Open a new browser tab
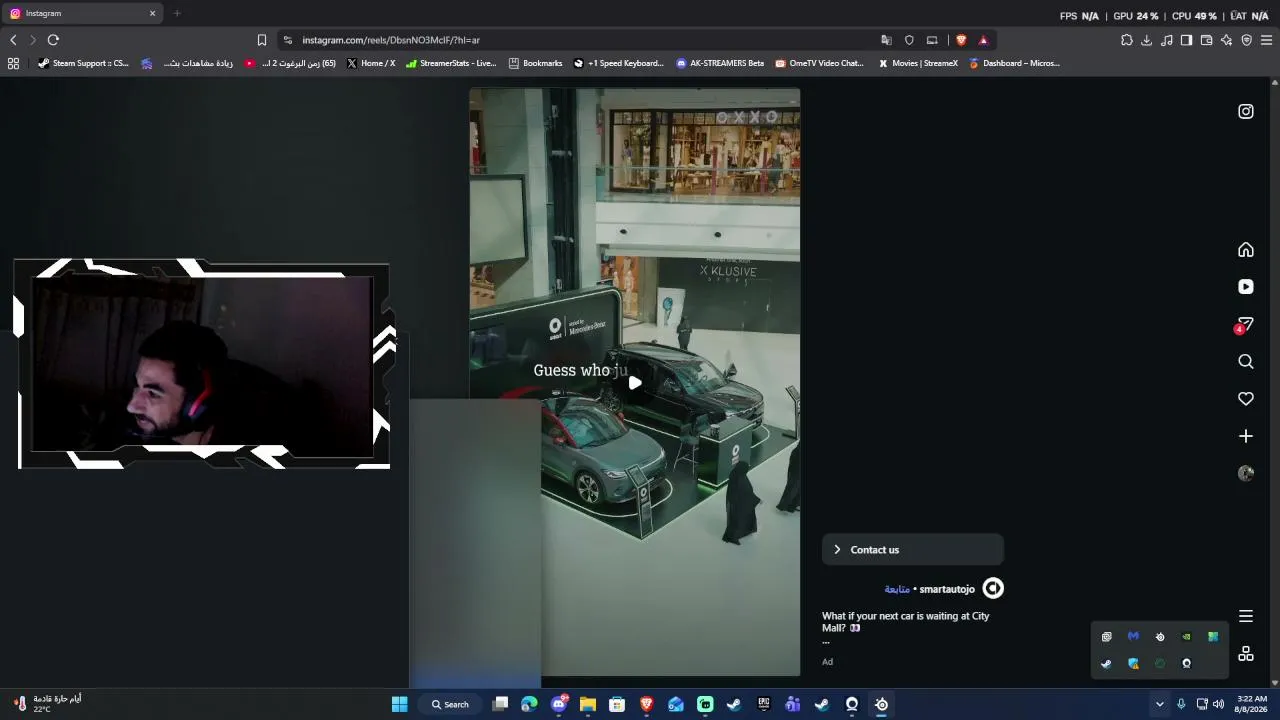The image size is (1280, 720). [x=177, y=13]
